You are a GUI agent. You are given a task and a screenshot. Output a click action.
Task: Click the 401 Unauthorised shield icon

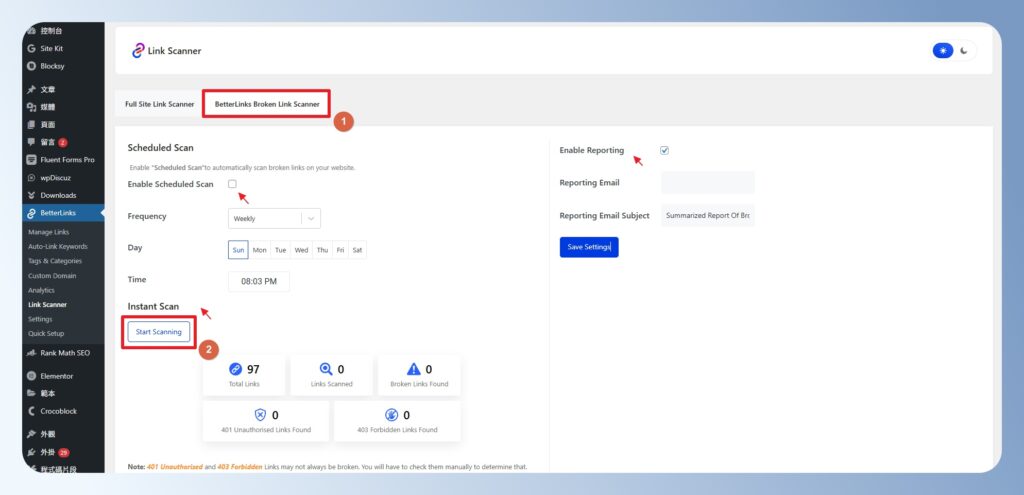(260, 415)
